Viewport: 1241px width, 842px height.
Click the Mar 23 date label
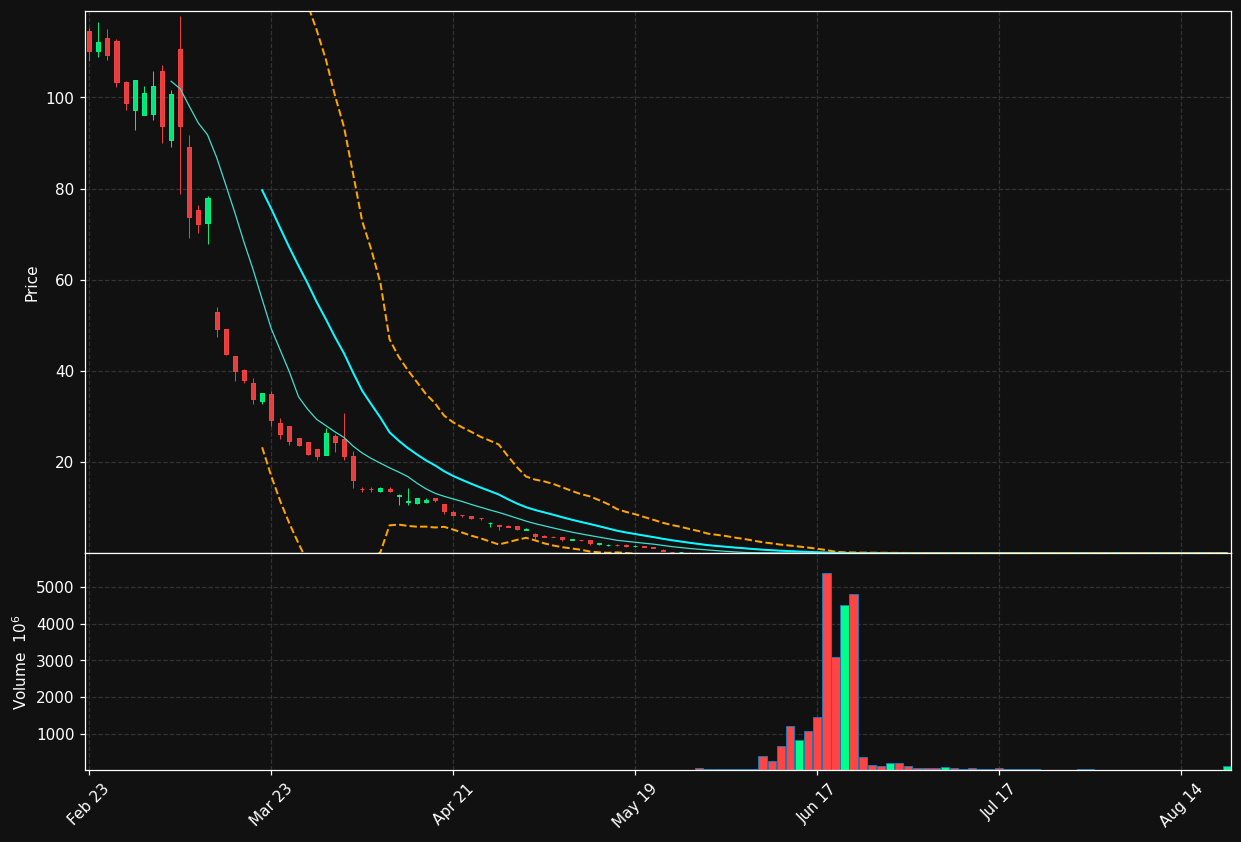coord(270,804)
